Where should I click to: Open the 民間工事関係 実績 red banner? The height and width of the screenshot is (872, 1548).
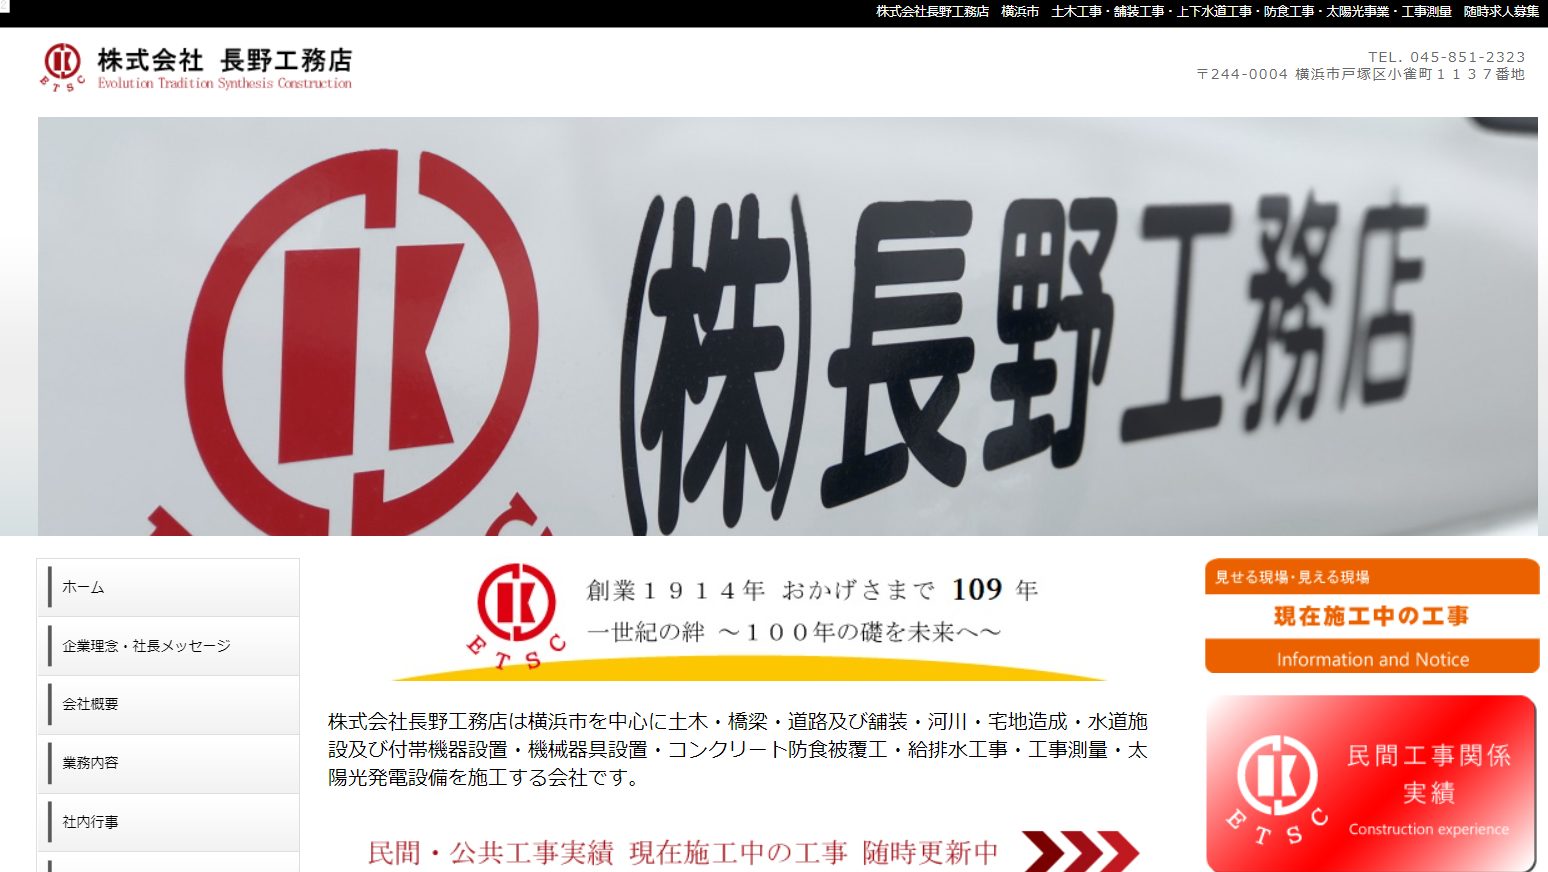[x=1371, y=785]
